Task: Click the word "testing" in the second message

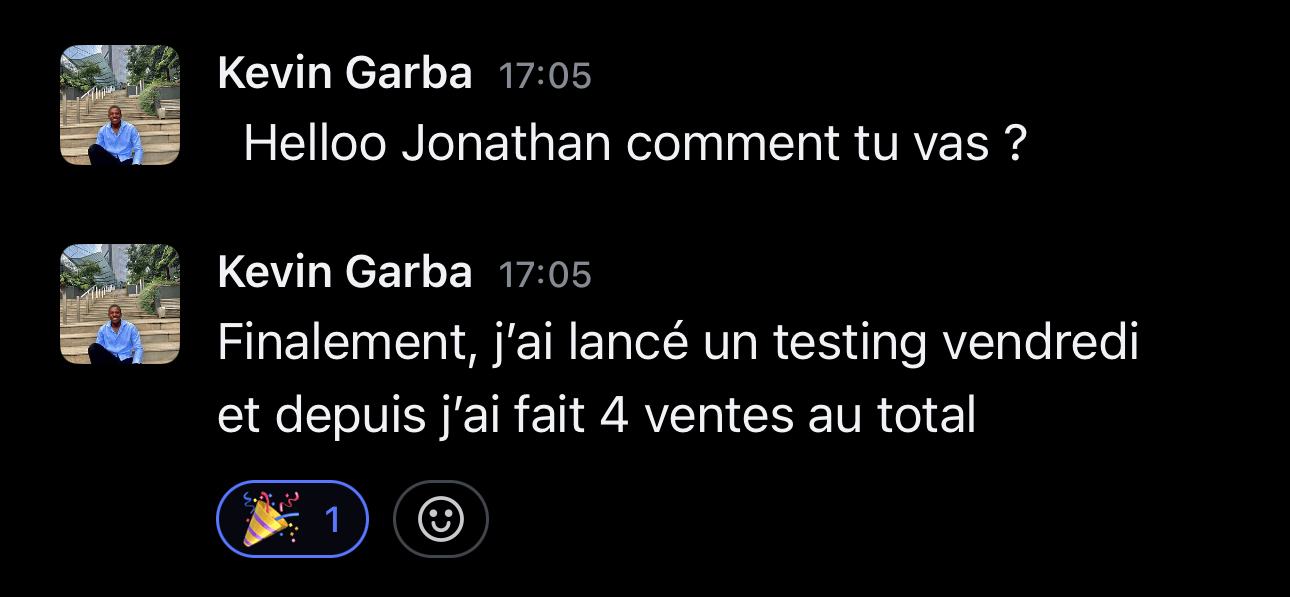Action: tap(853, 345)
